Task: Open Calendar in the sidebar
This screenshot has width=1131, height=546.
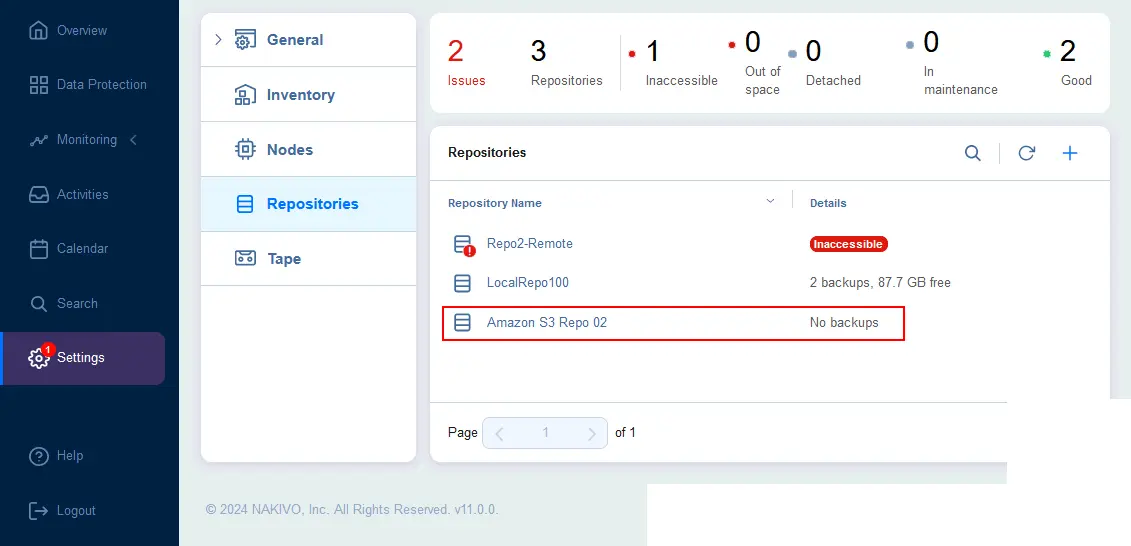Action: click(82, 249)
